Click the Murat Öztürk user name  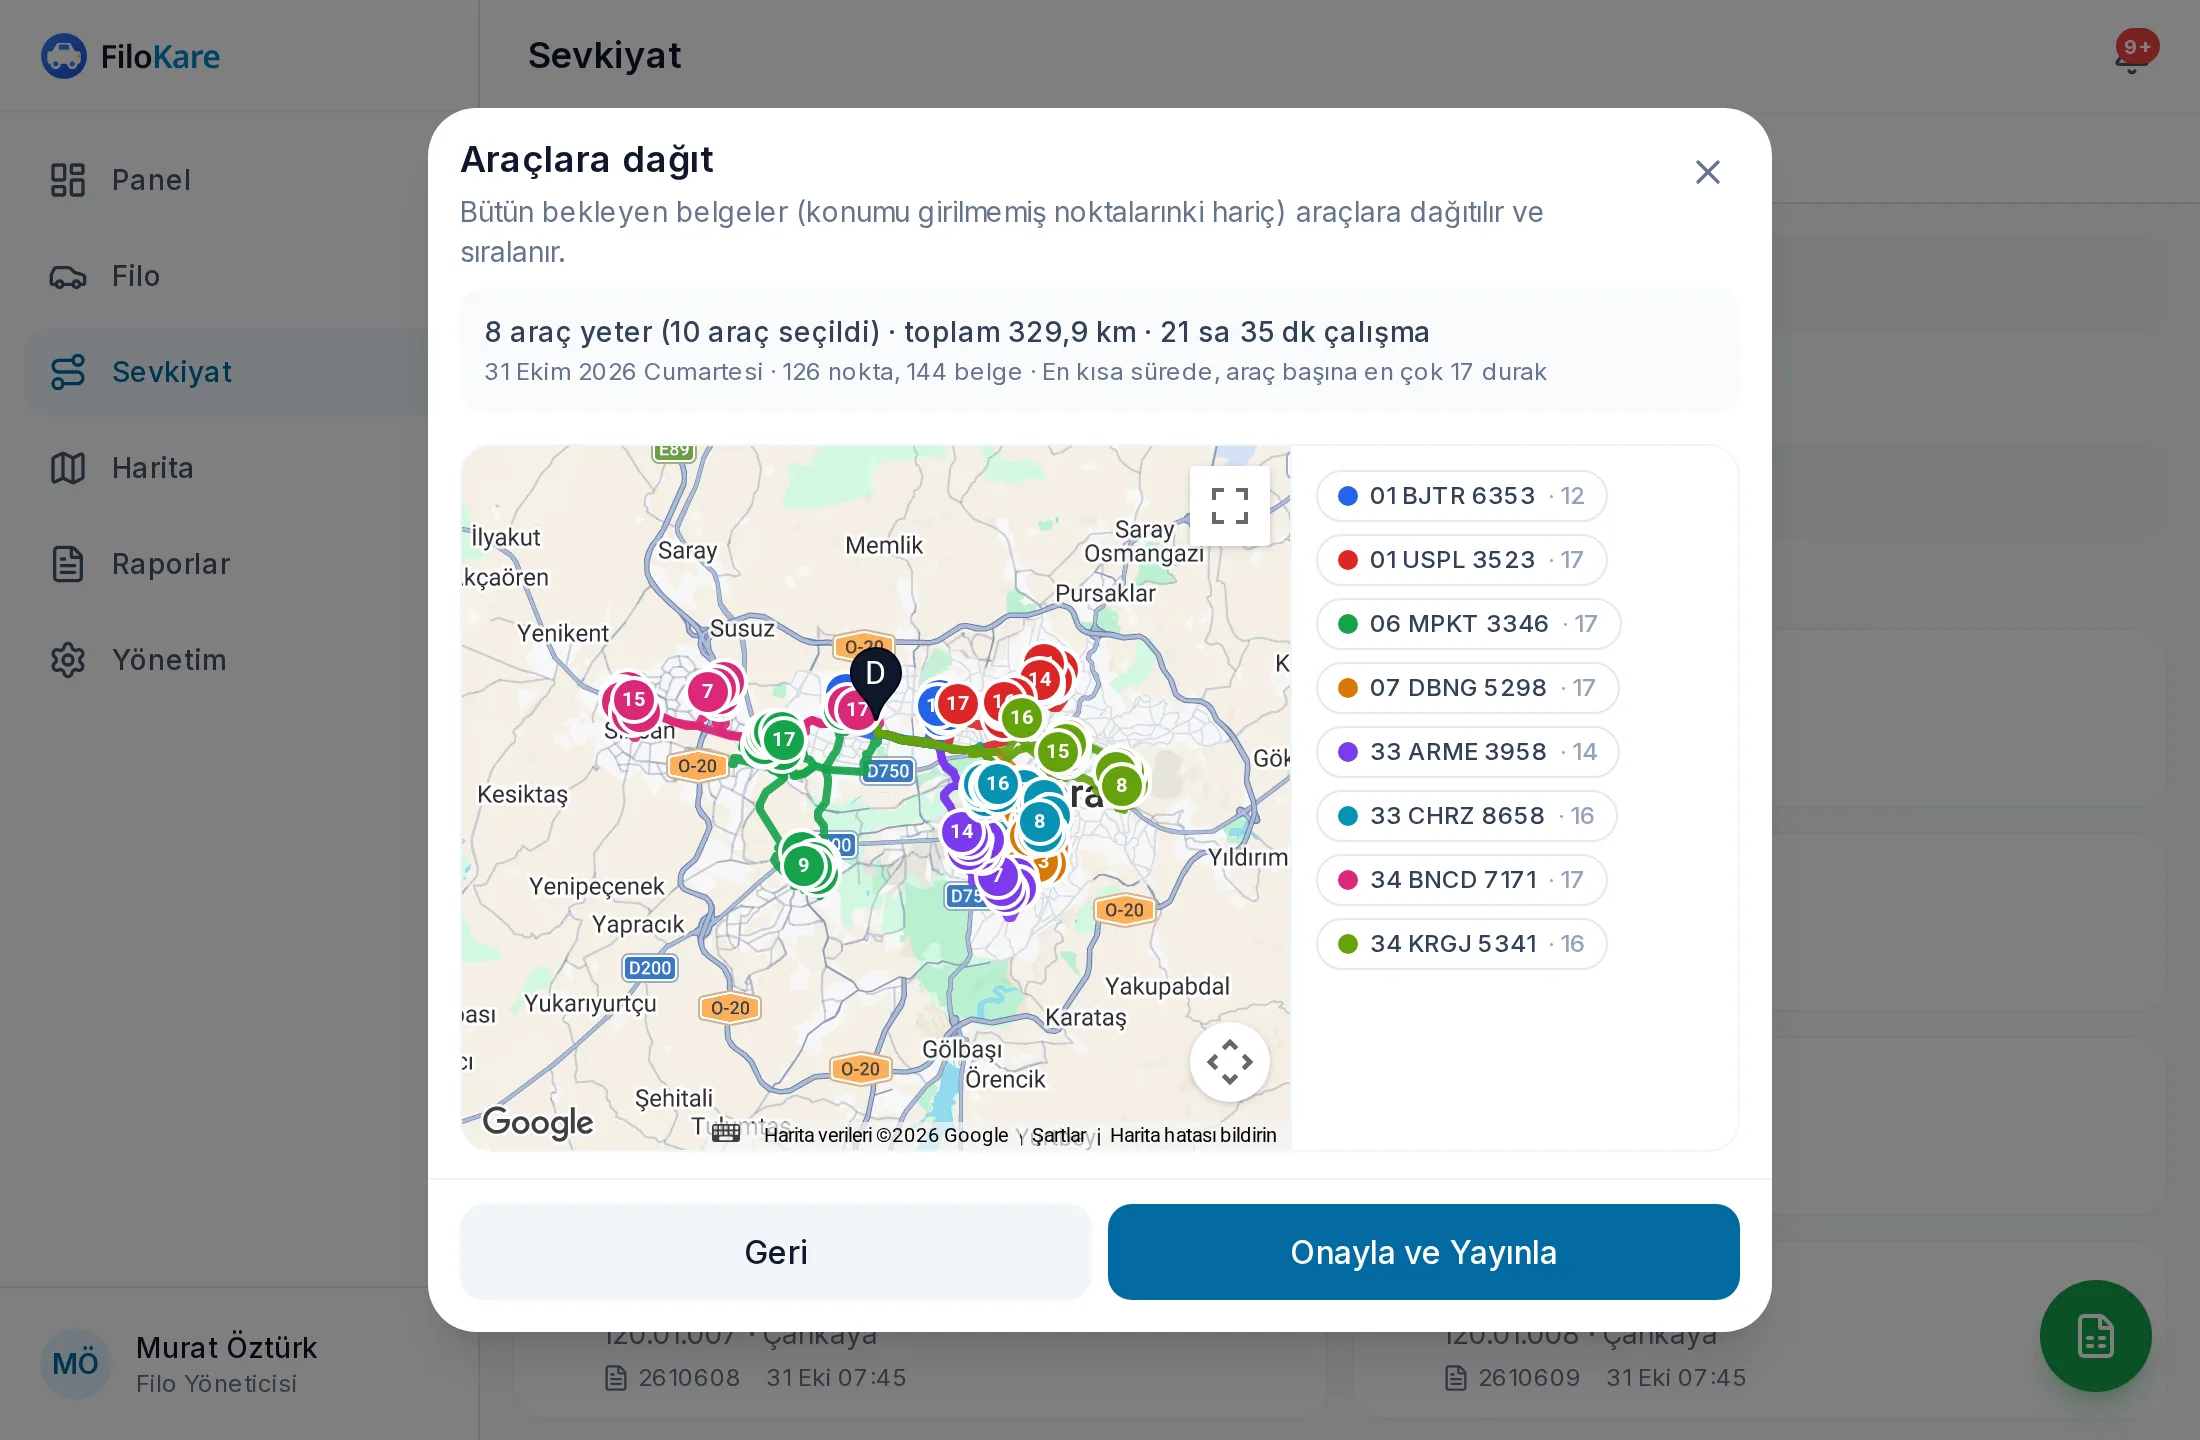pyautogui.click(x=226, y=1348)
